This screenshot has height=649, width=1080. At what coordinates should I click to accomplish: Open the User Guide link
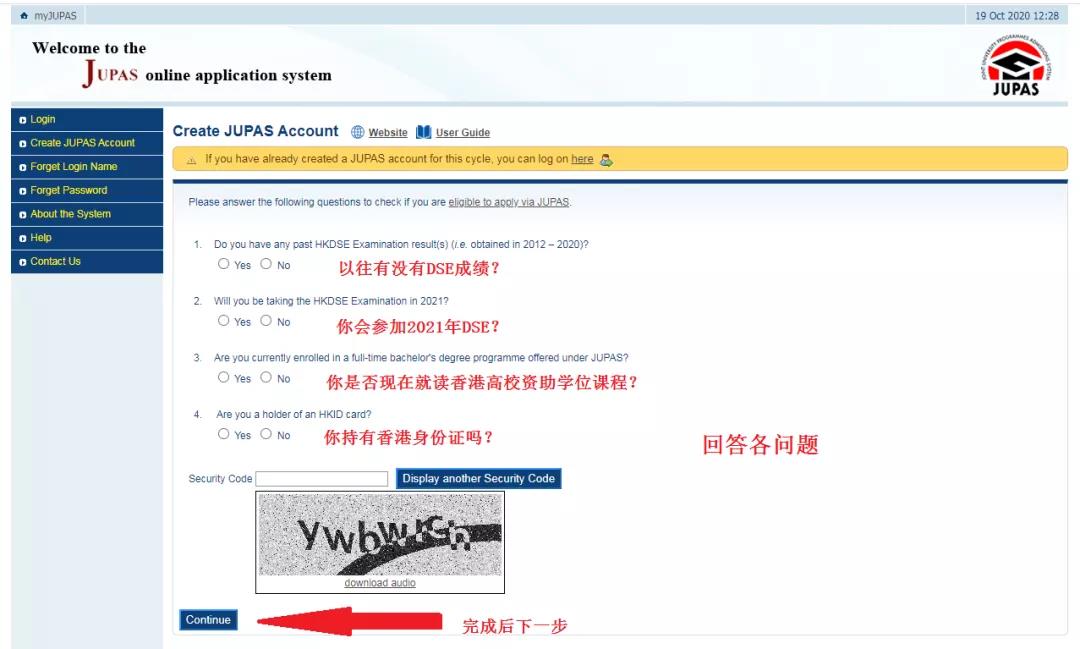tap(463, 132)
